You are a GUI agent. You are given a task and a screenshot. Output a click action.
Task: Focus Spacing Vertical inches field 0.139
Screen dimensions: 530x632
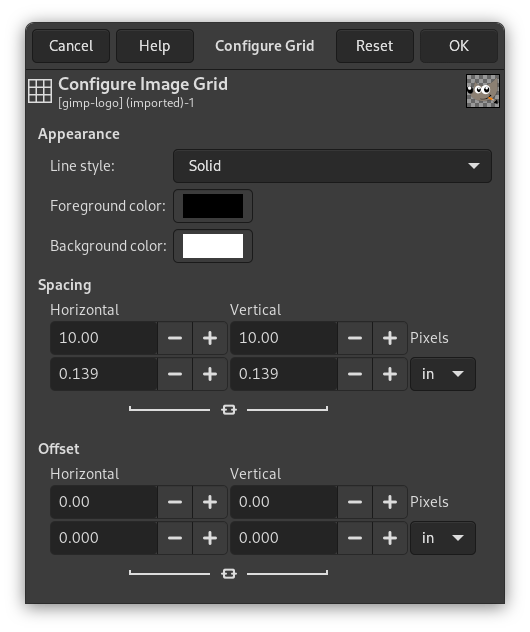pyautogui.click(x=284, y=374)
